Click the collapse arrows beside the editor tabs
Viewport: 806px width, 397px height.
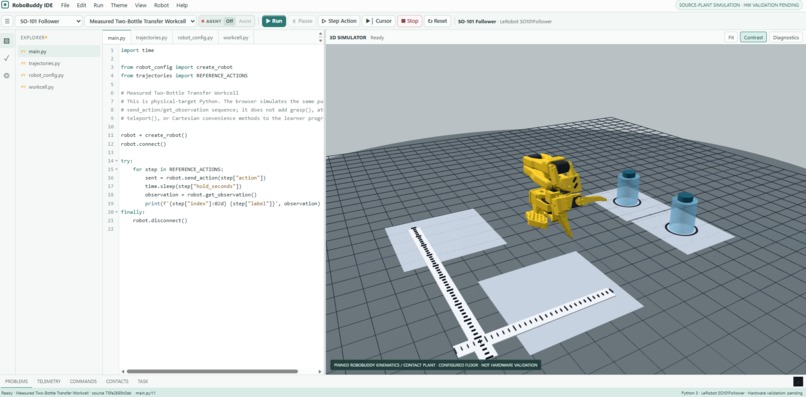[320, 38]
